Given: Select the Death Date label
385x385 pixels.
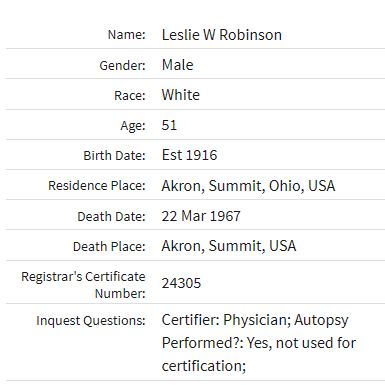Looking at the screenshot, I should (x=111, y=217).
